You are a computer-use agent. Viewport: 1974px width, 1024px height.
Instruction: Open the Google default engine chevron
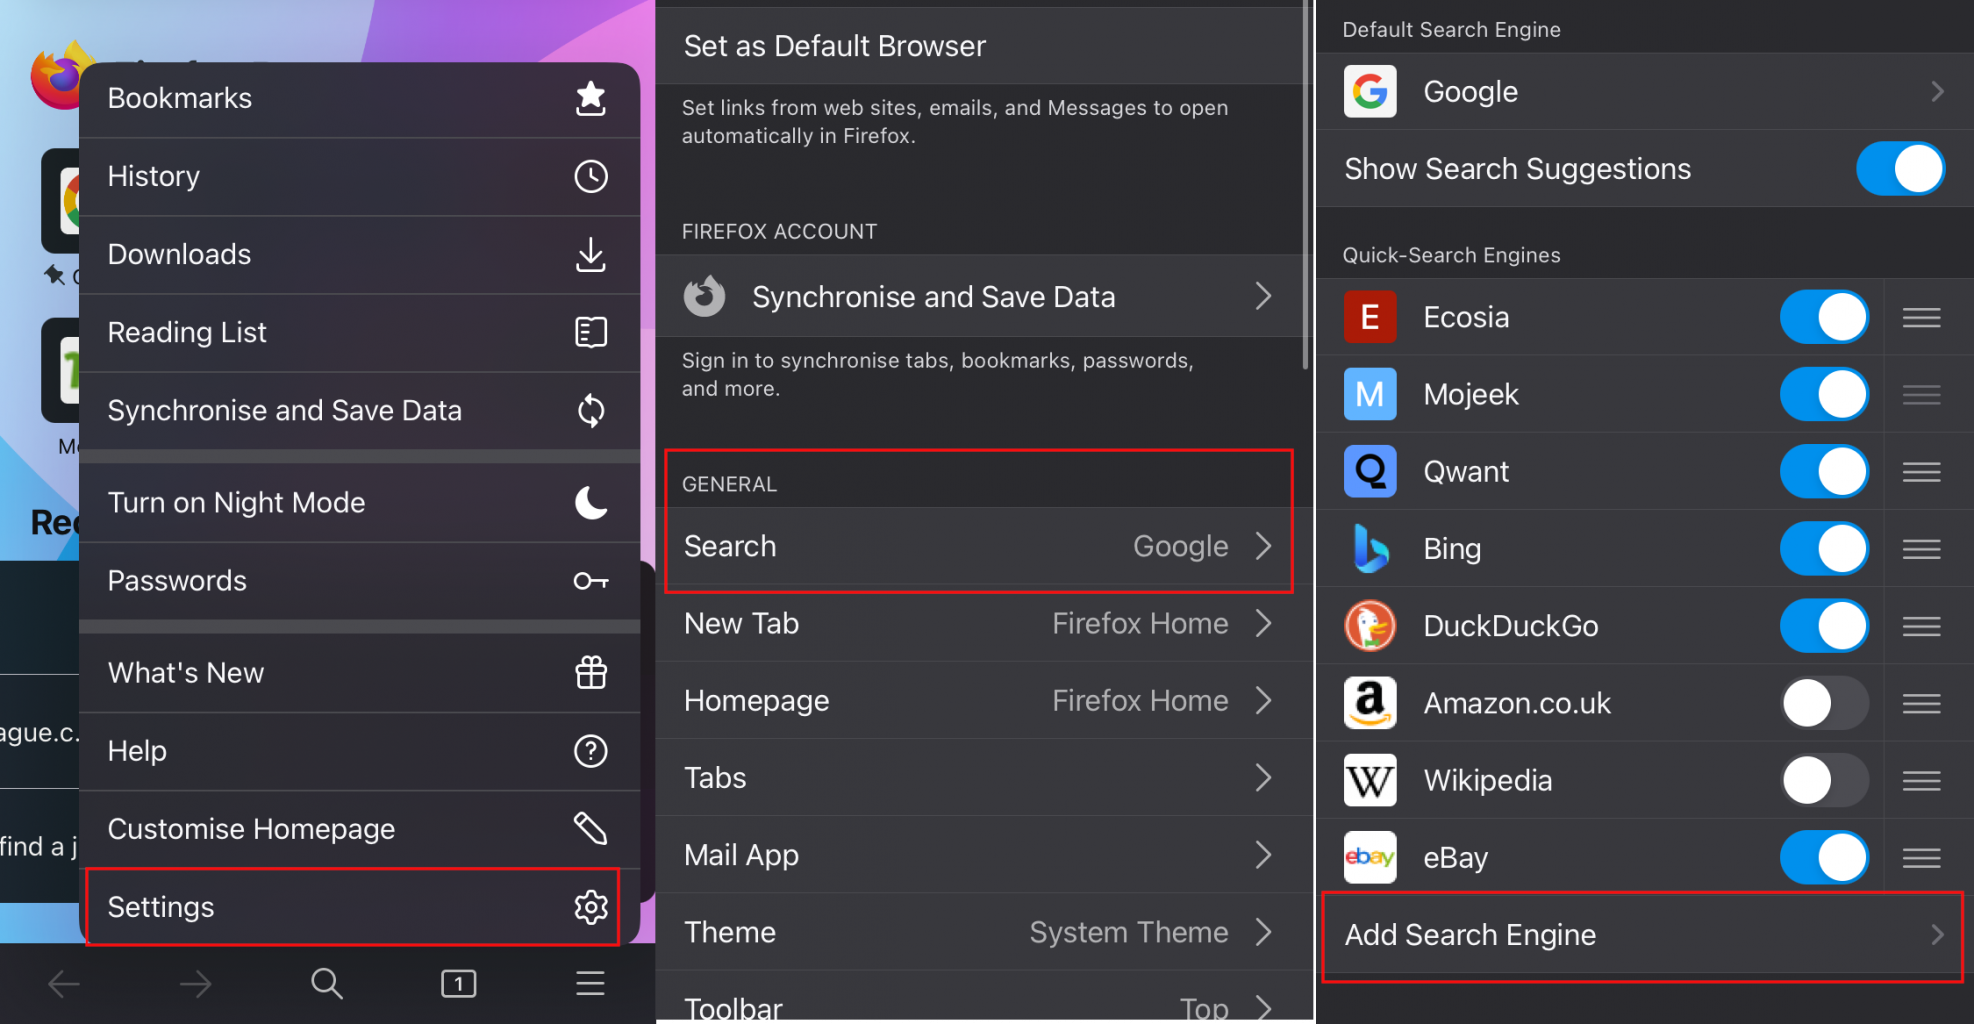(1937, 92)
